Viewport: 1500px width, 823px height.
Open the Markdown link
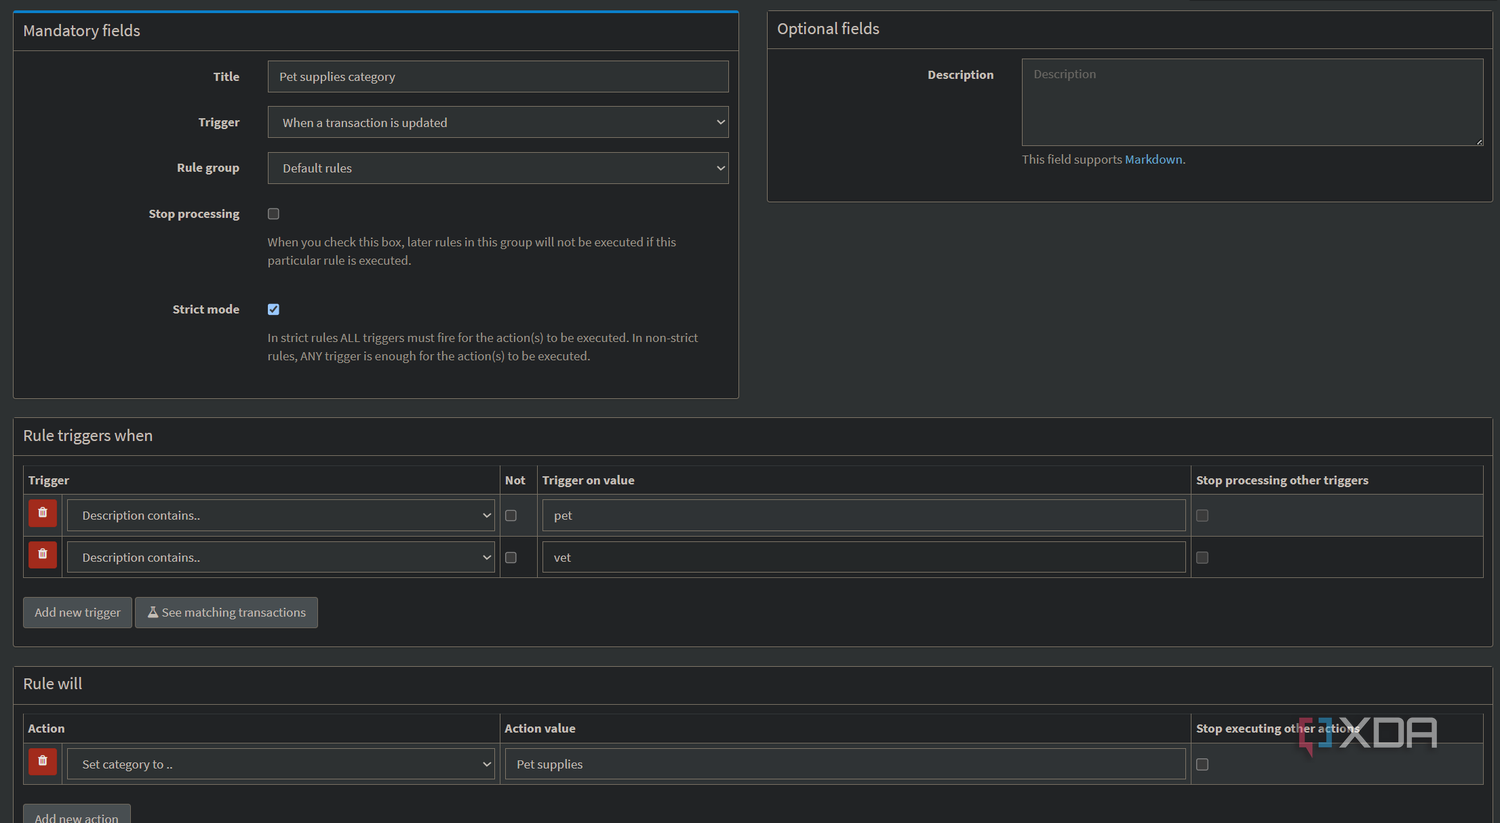click(1153, 159)
